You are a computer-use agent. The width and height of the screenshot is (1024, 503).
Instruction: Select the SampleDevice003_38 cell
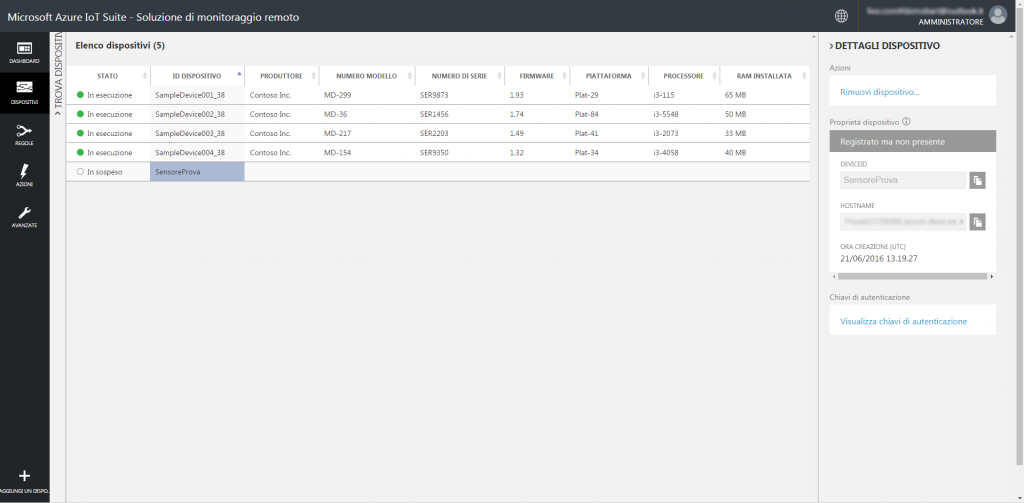197,133
